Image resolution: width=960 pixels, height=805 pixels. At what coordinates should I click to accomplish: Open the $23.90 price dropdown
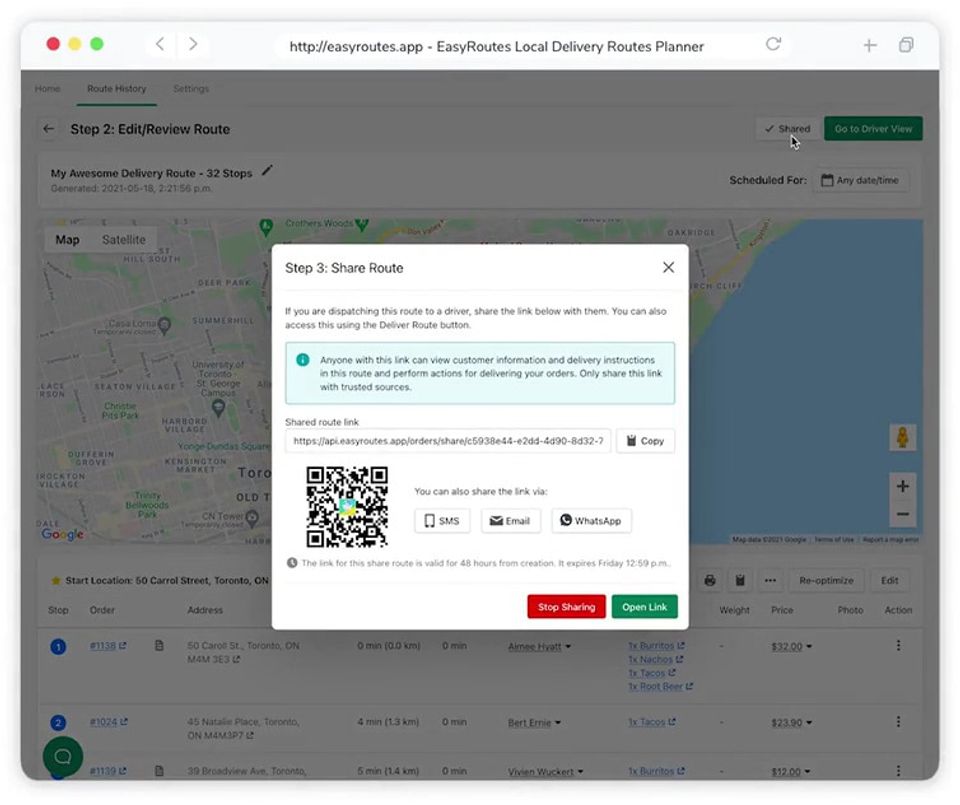click(792, 722)
